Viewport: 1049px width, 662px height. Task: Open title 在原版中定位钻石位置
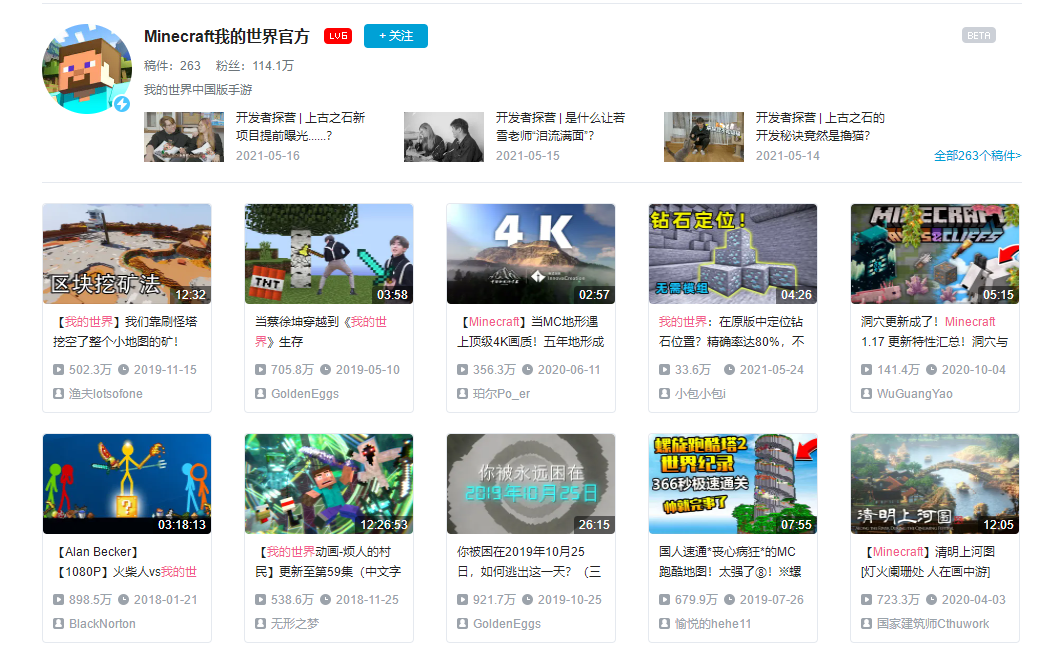click(732, 332)
